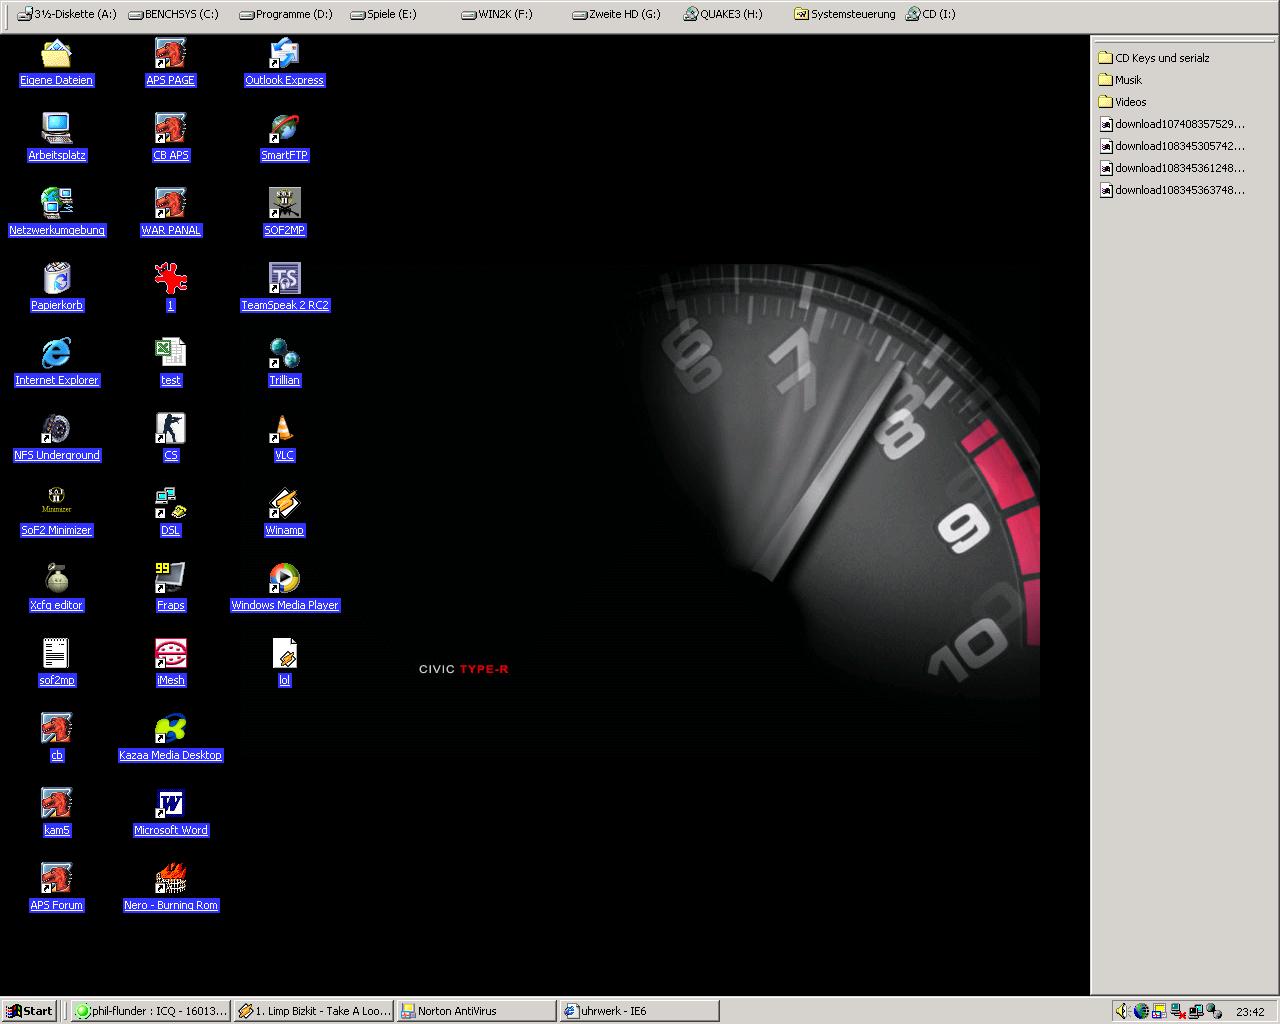1280x1024 pixels.
Task: Launch the Fraps desktop shortcut
Action: pyautogui.click(x=170, y=579)
